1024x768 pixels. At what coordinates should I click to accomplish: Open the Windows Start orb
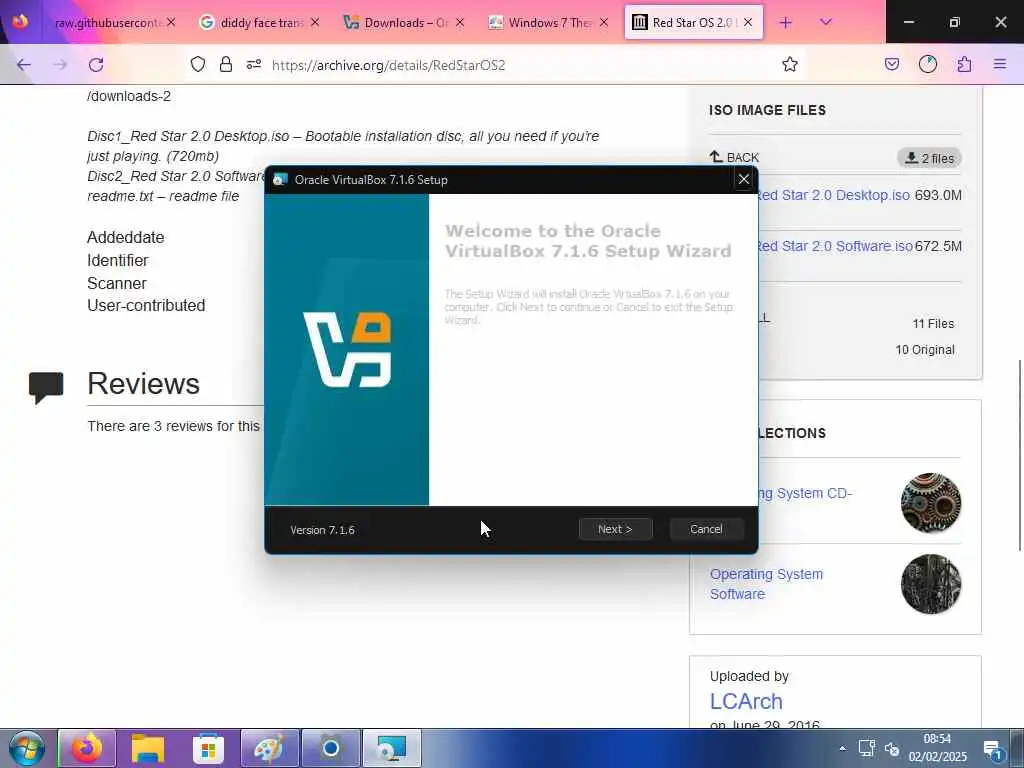pyautogui.click(x=27, y=748)
